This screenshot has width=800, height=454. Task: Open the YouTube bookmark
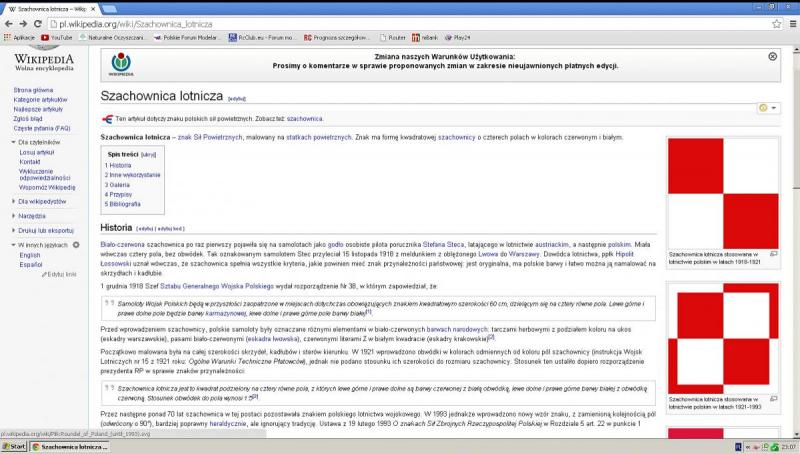[57, 37]
